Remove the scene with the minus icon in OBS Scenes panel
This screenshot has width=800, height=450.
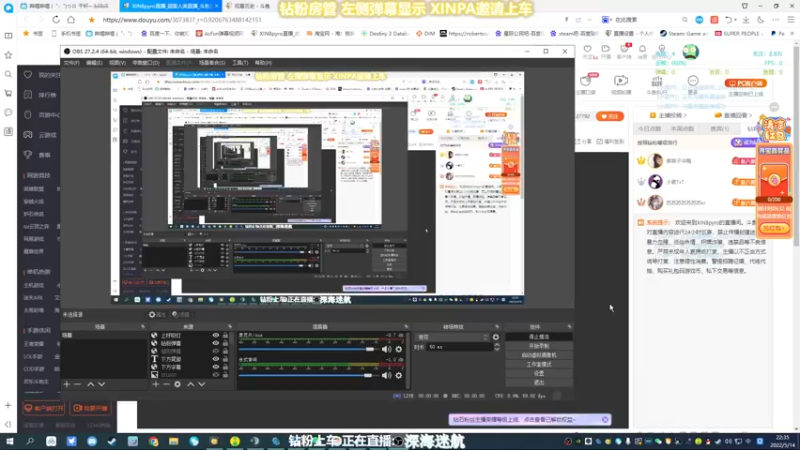[x=78, y=384]
